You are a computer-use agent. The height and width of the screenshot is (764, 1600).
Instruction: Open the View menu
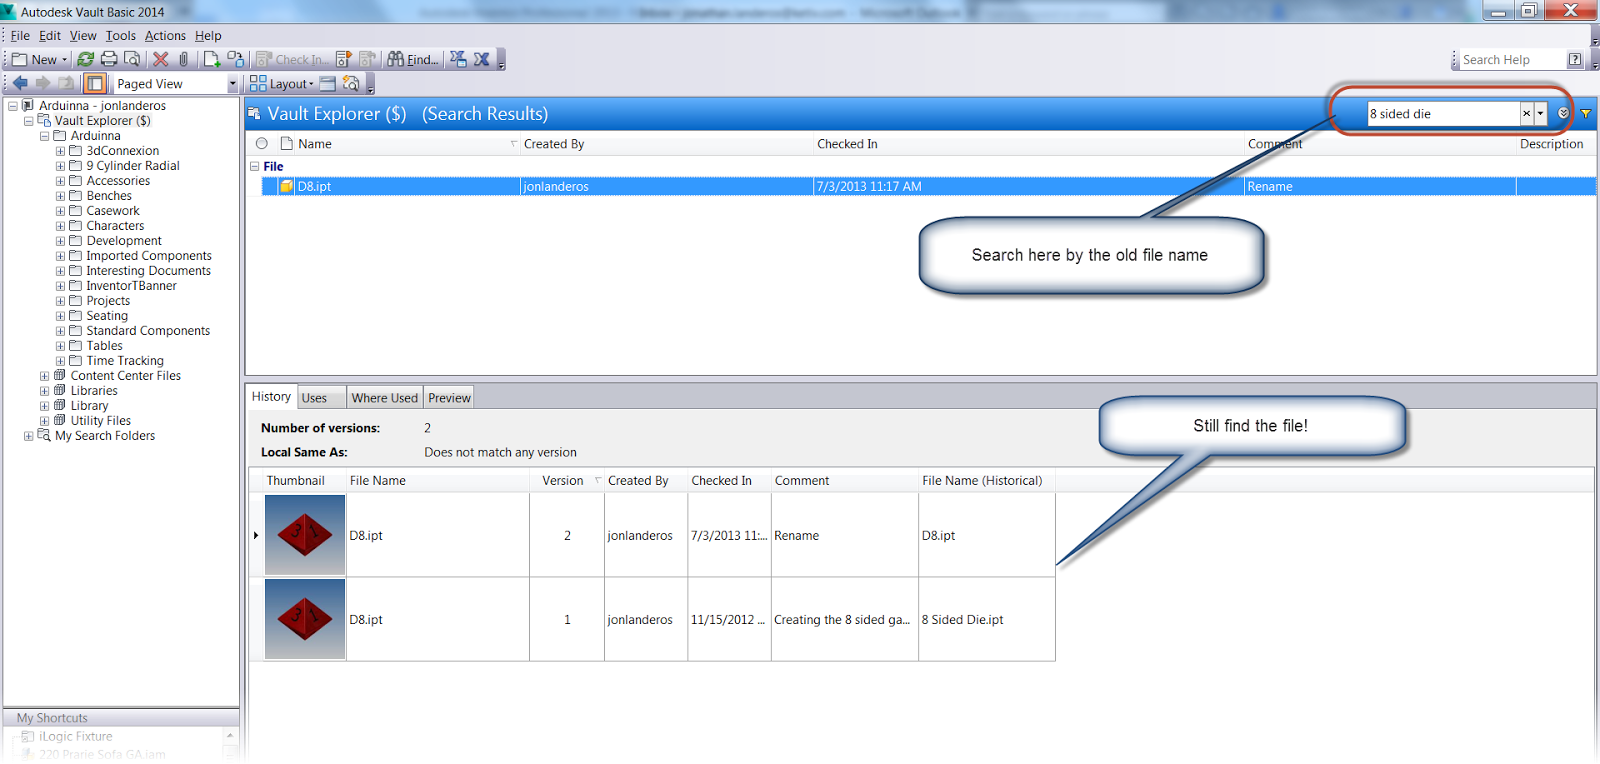point(83,35)
